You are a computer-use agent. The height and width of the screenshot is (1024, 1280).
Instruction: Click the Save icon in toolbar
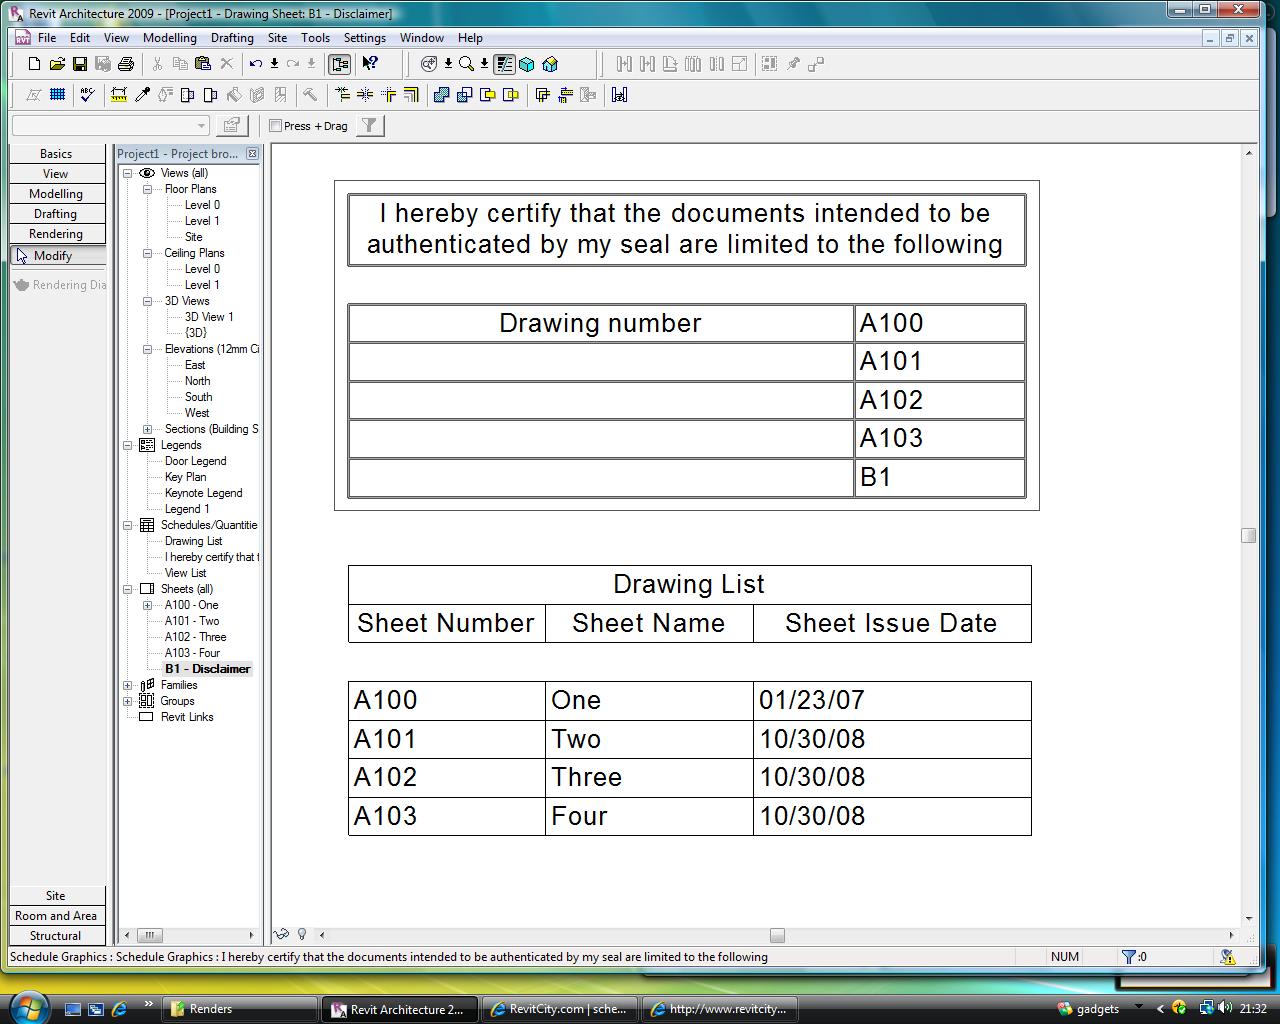tap(80, 64)
